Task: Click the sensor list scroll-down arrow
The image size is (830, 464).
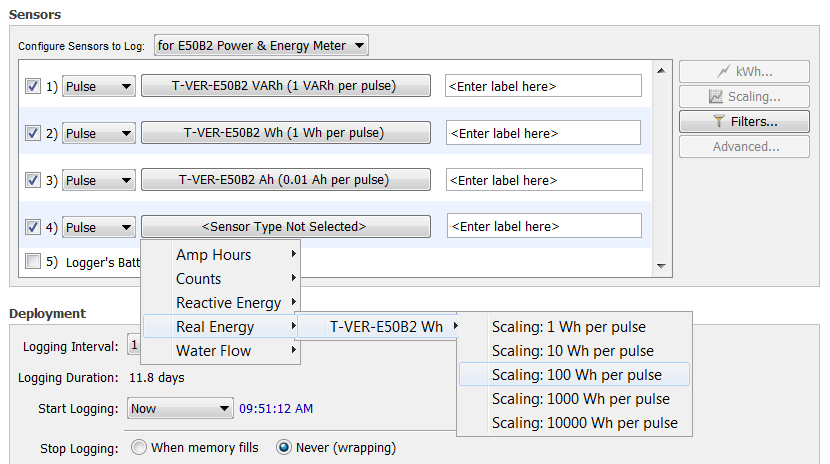Action: (x=661, y=266)
